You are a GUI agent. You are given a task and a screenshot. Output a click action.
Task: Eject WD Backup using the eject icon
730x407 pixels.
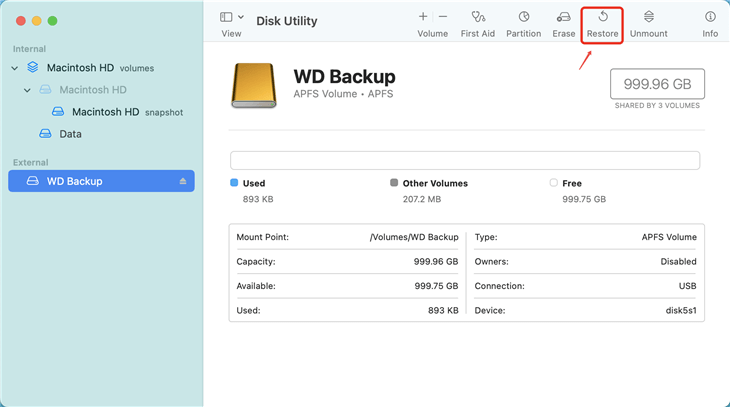(x=183, y=181)
